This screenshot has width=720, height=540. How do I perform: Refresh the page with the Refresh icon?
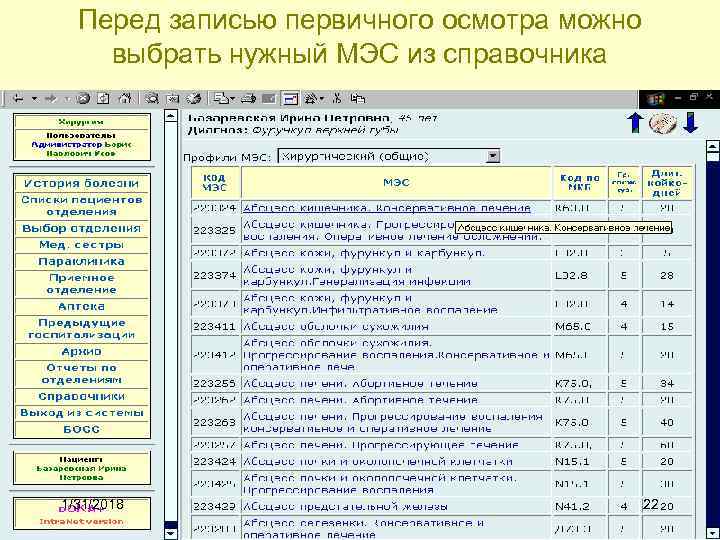[104, 99]
